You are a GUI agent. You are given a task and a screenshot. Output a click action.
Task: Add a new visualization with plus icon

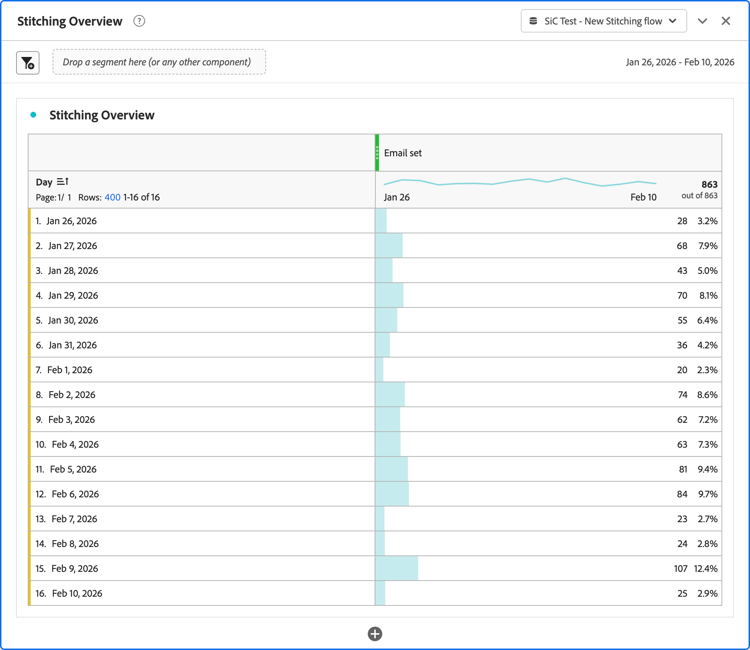(x=375, y=633)
